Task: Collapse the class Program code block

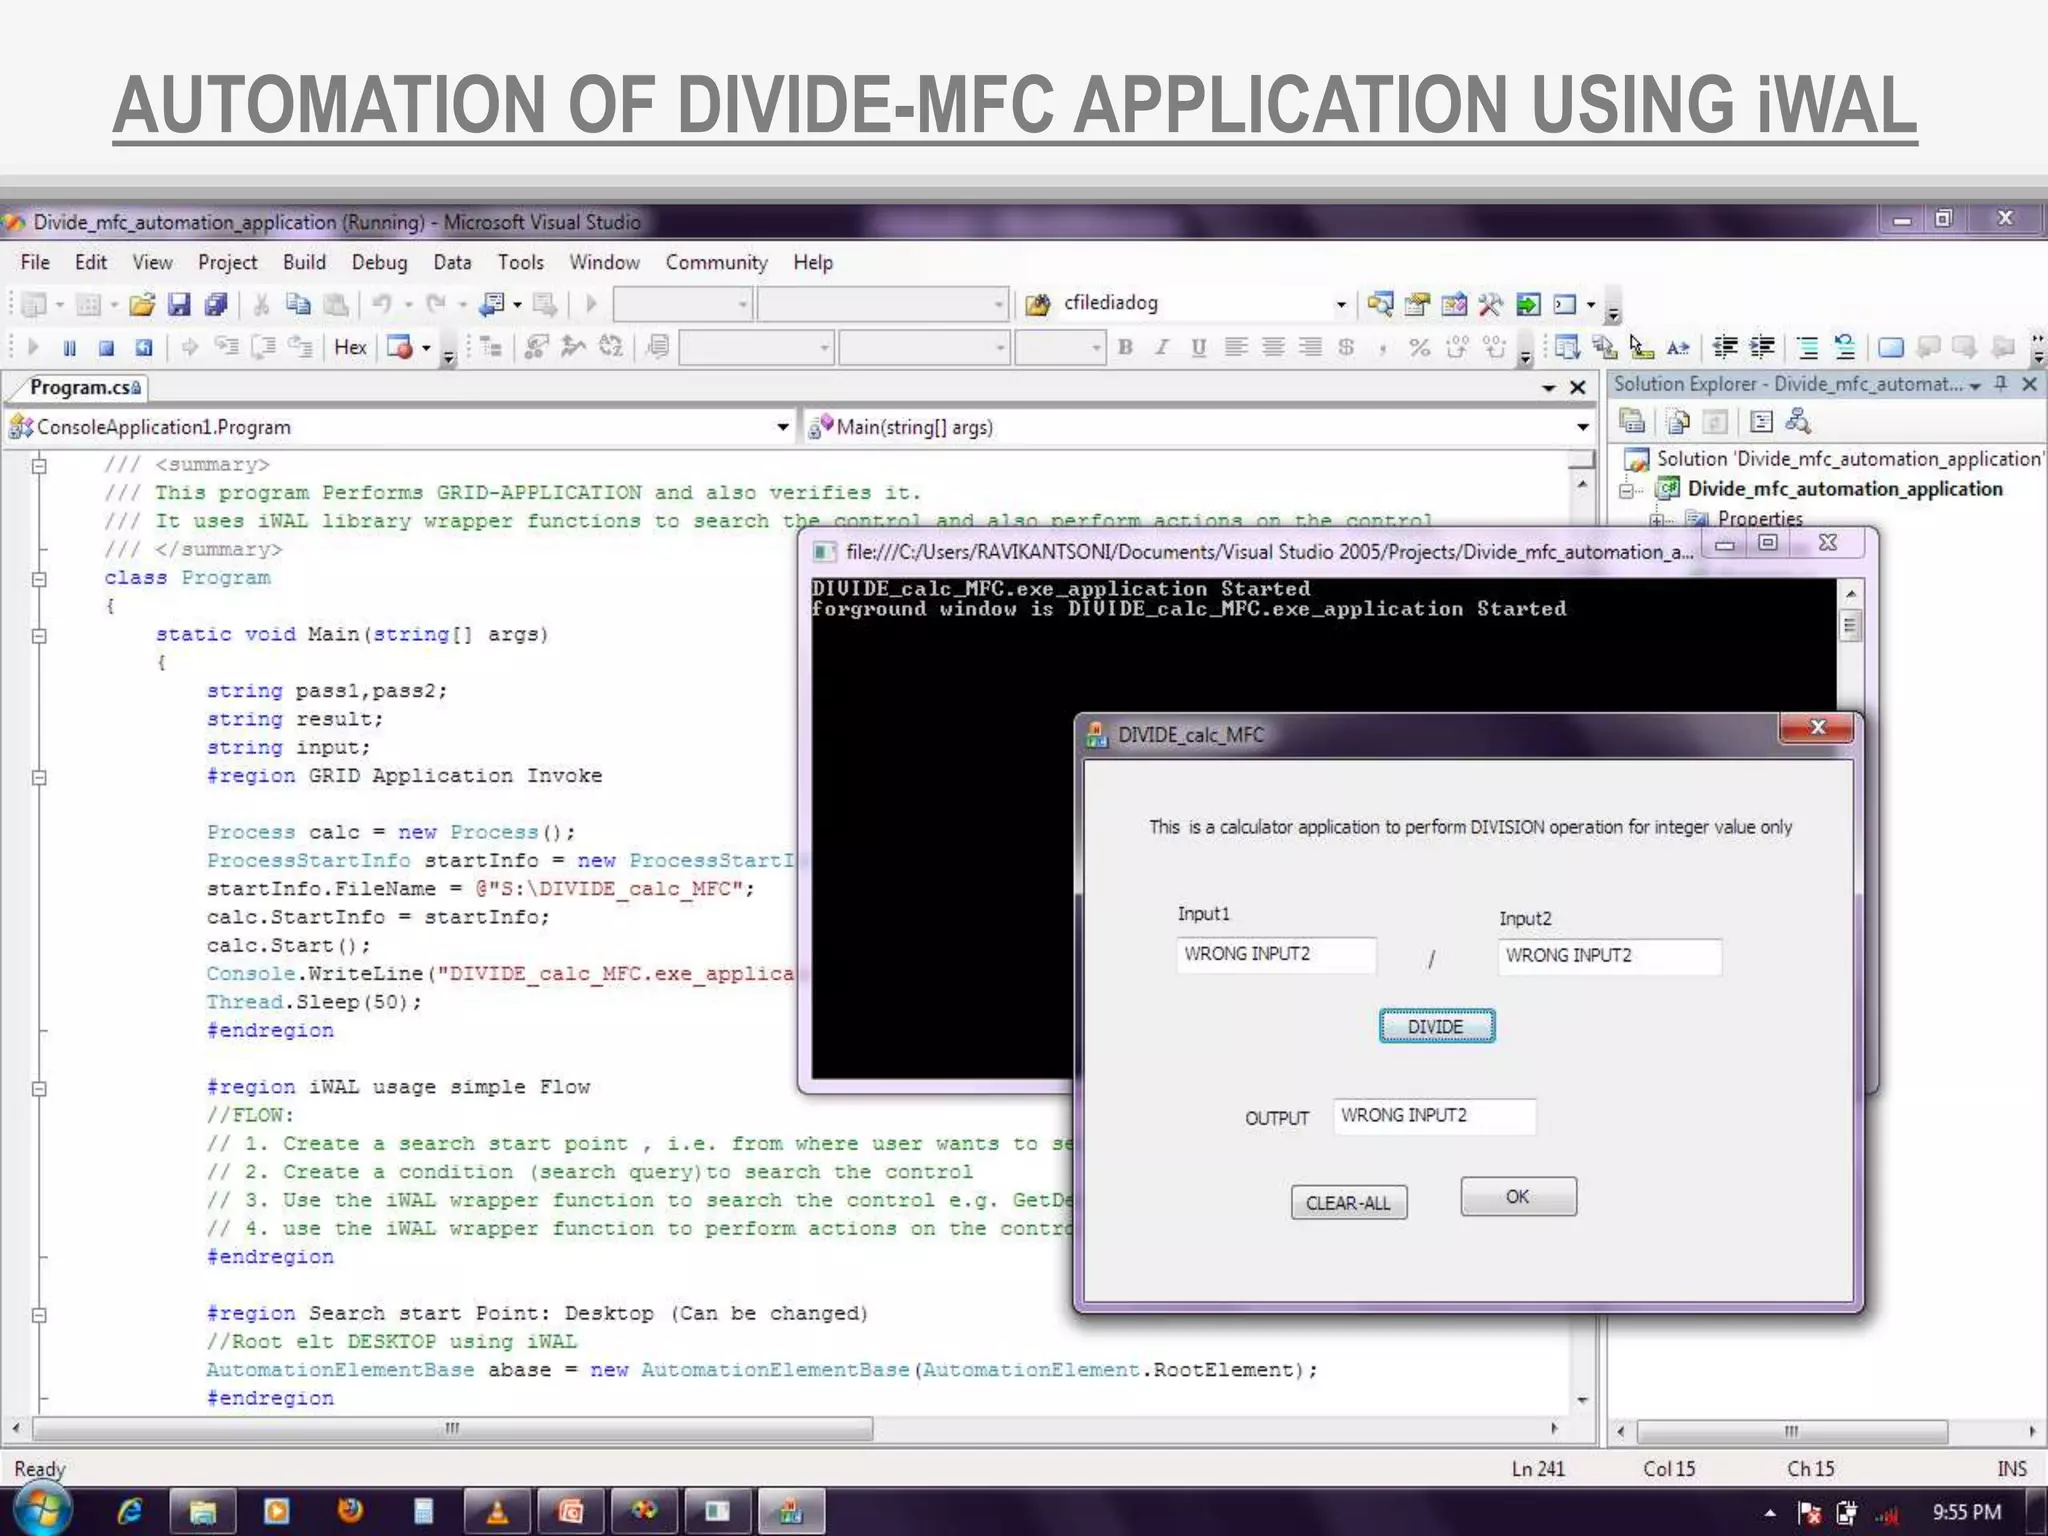Action: [39, 578]
